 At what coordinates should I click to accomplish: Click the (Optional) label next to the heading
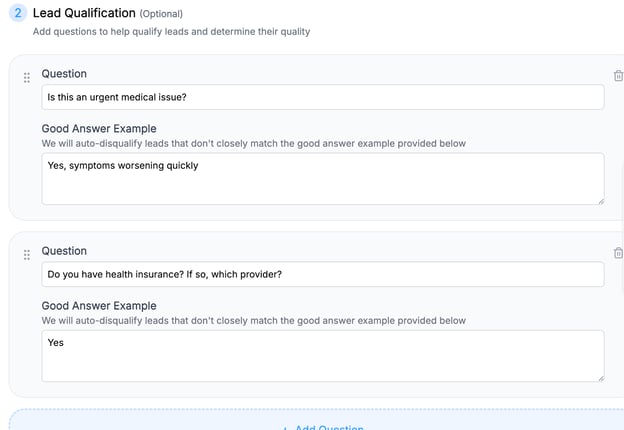pos(168,14)
